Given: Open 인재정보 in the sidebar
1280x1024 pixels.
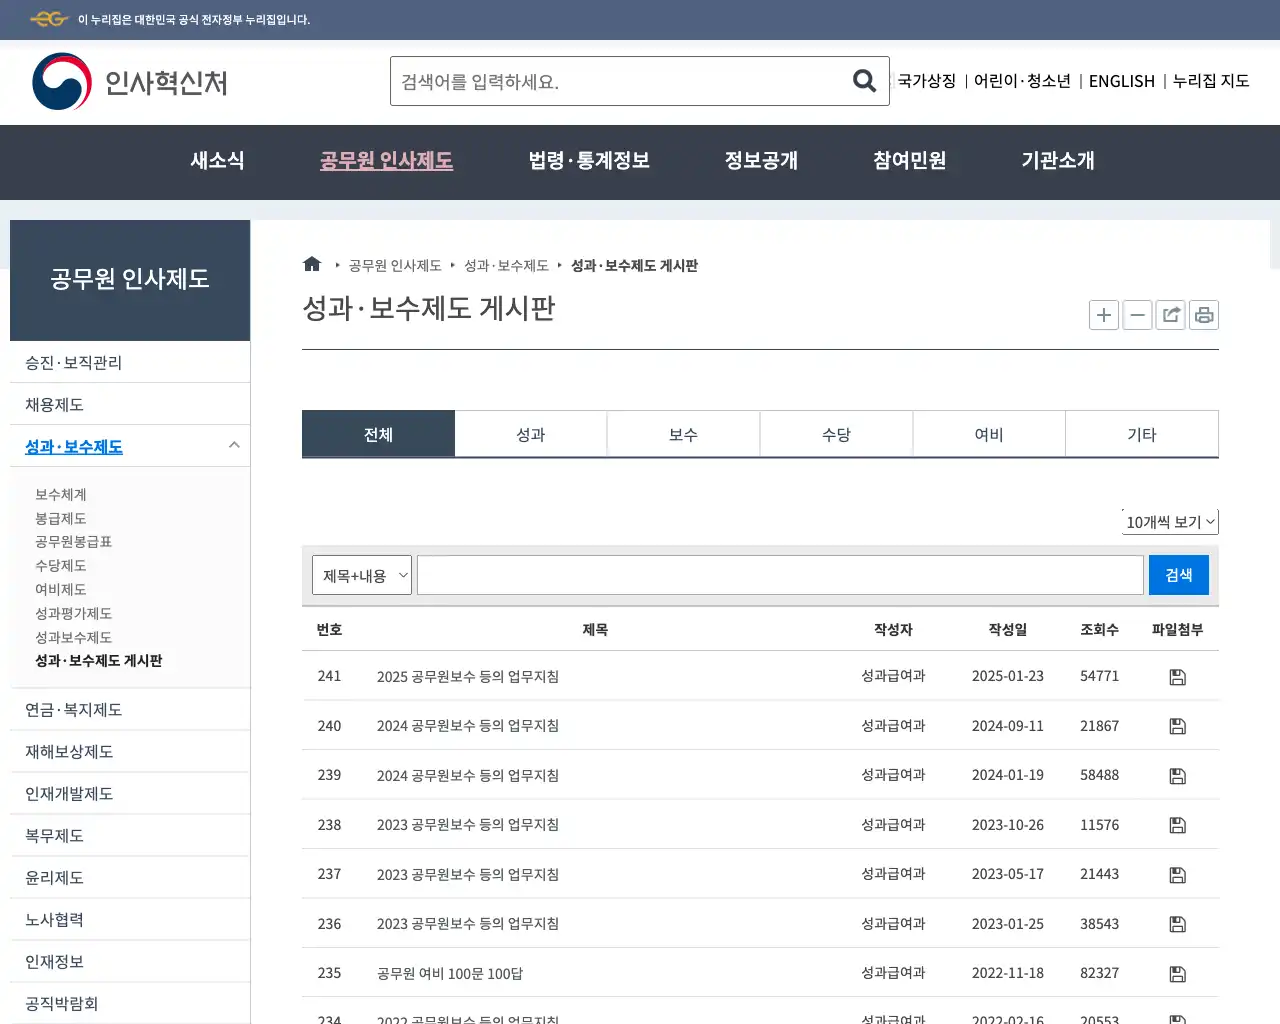Looking at the screenshot, I should click(130, 961).
